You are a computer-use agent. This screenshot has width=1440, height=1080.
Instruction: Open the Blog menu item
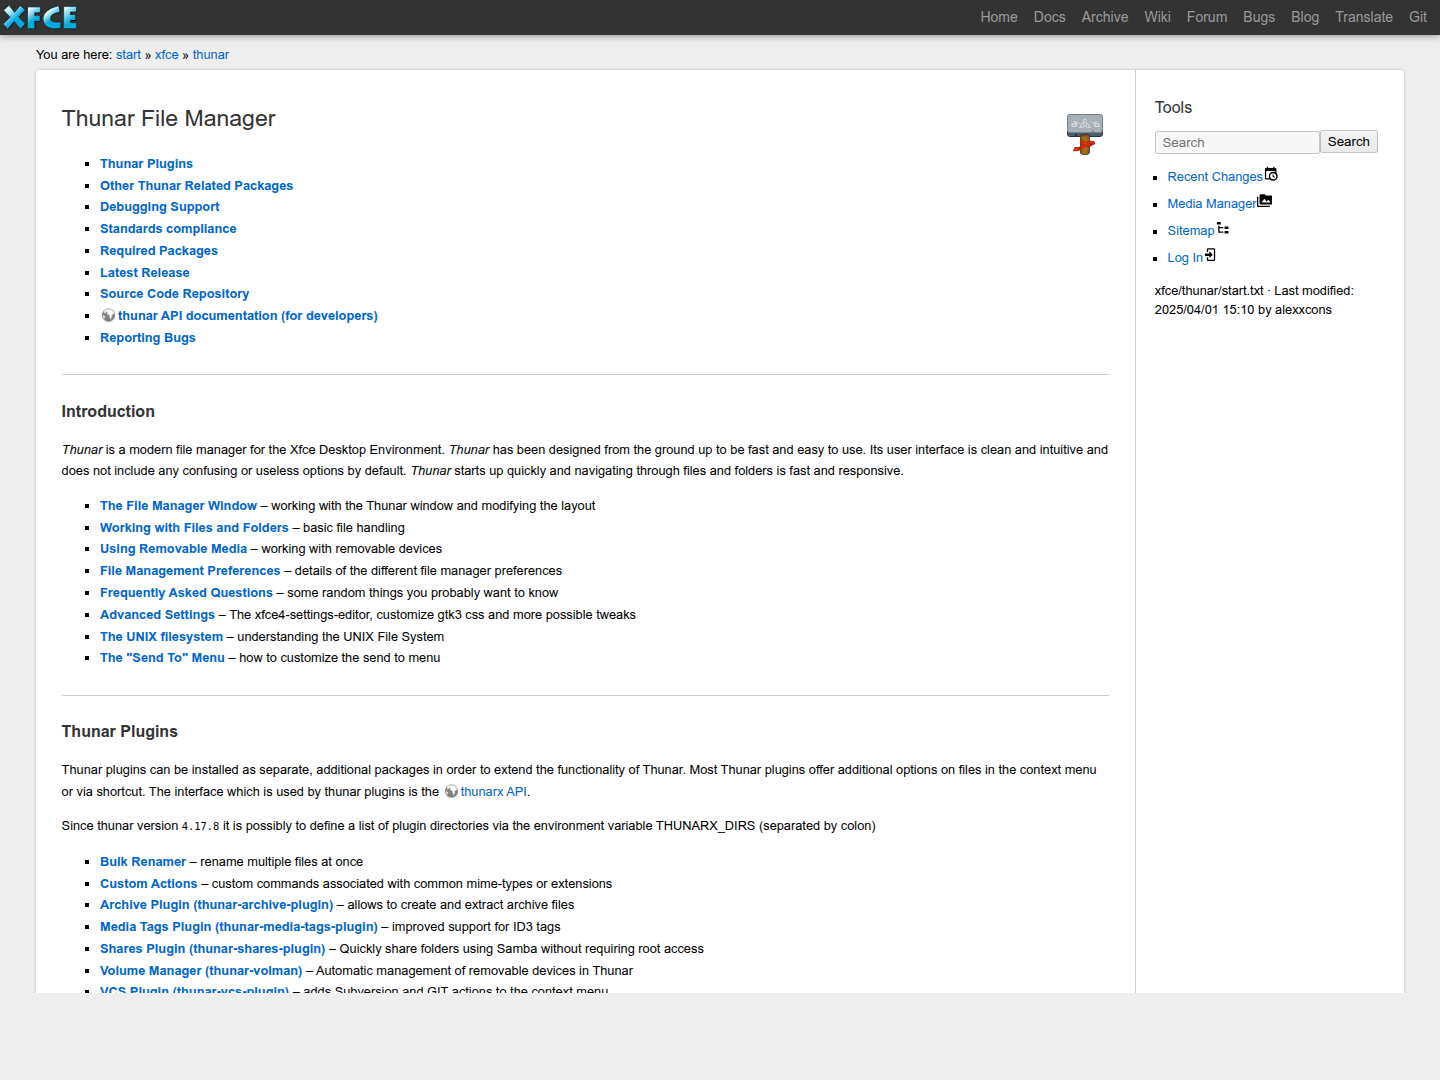point(1305,17)
